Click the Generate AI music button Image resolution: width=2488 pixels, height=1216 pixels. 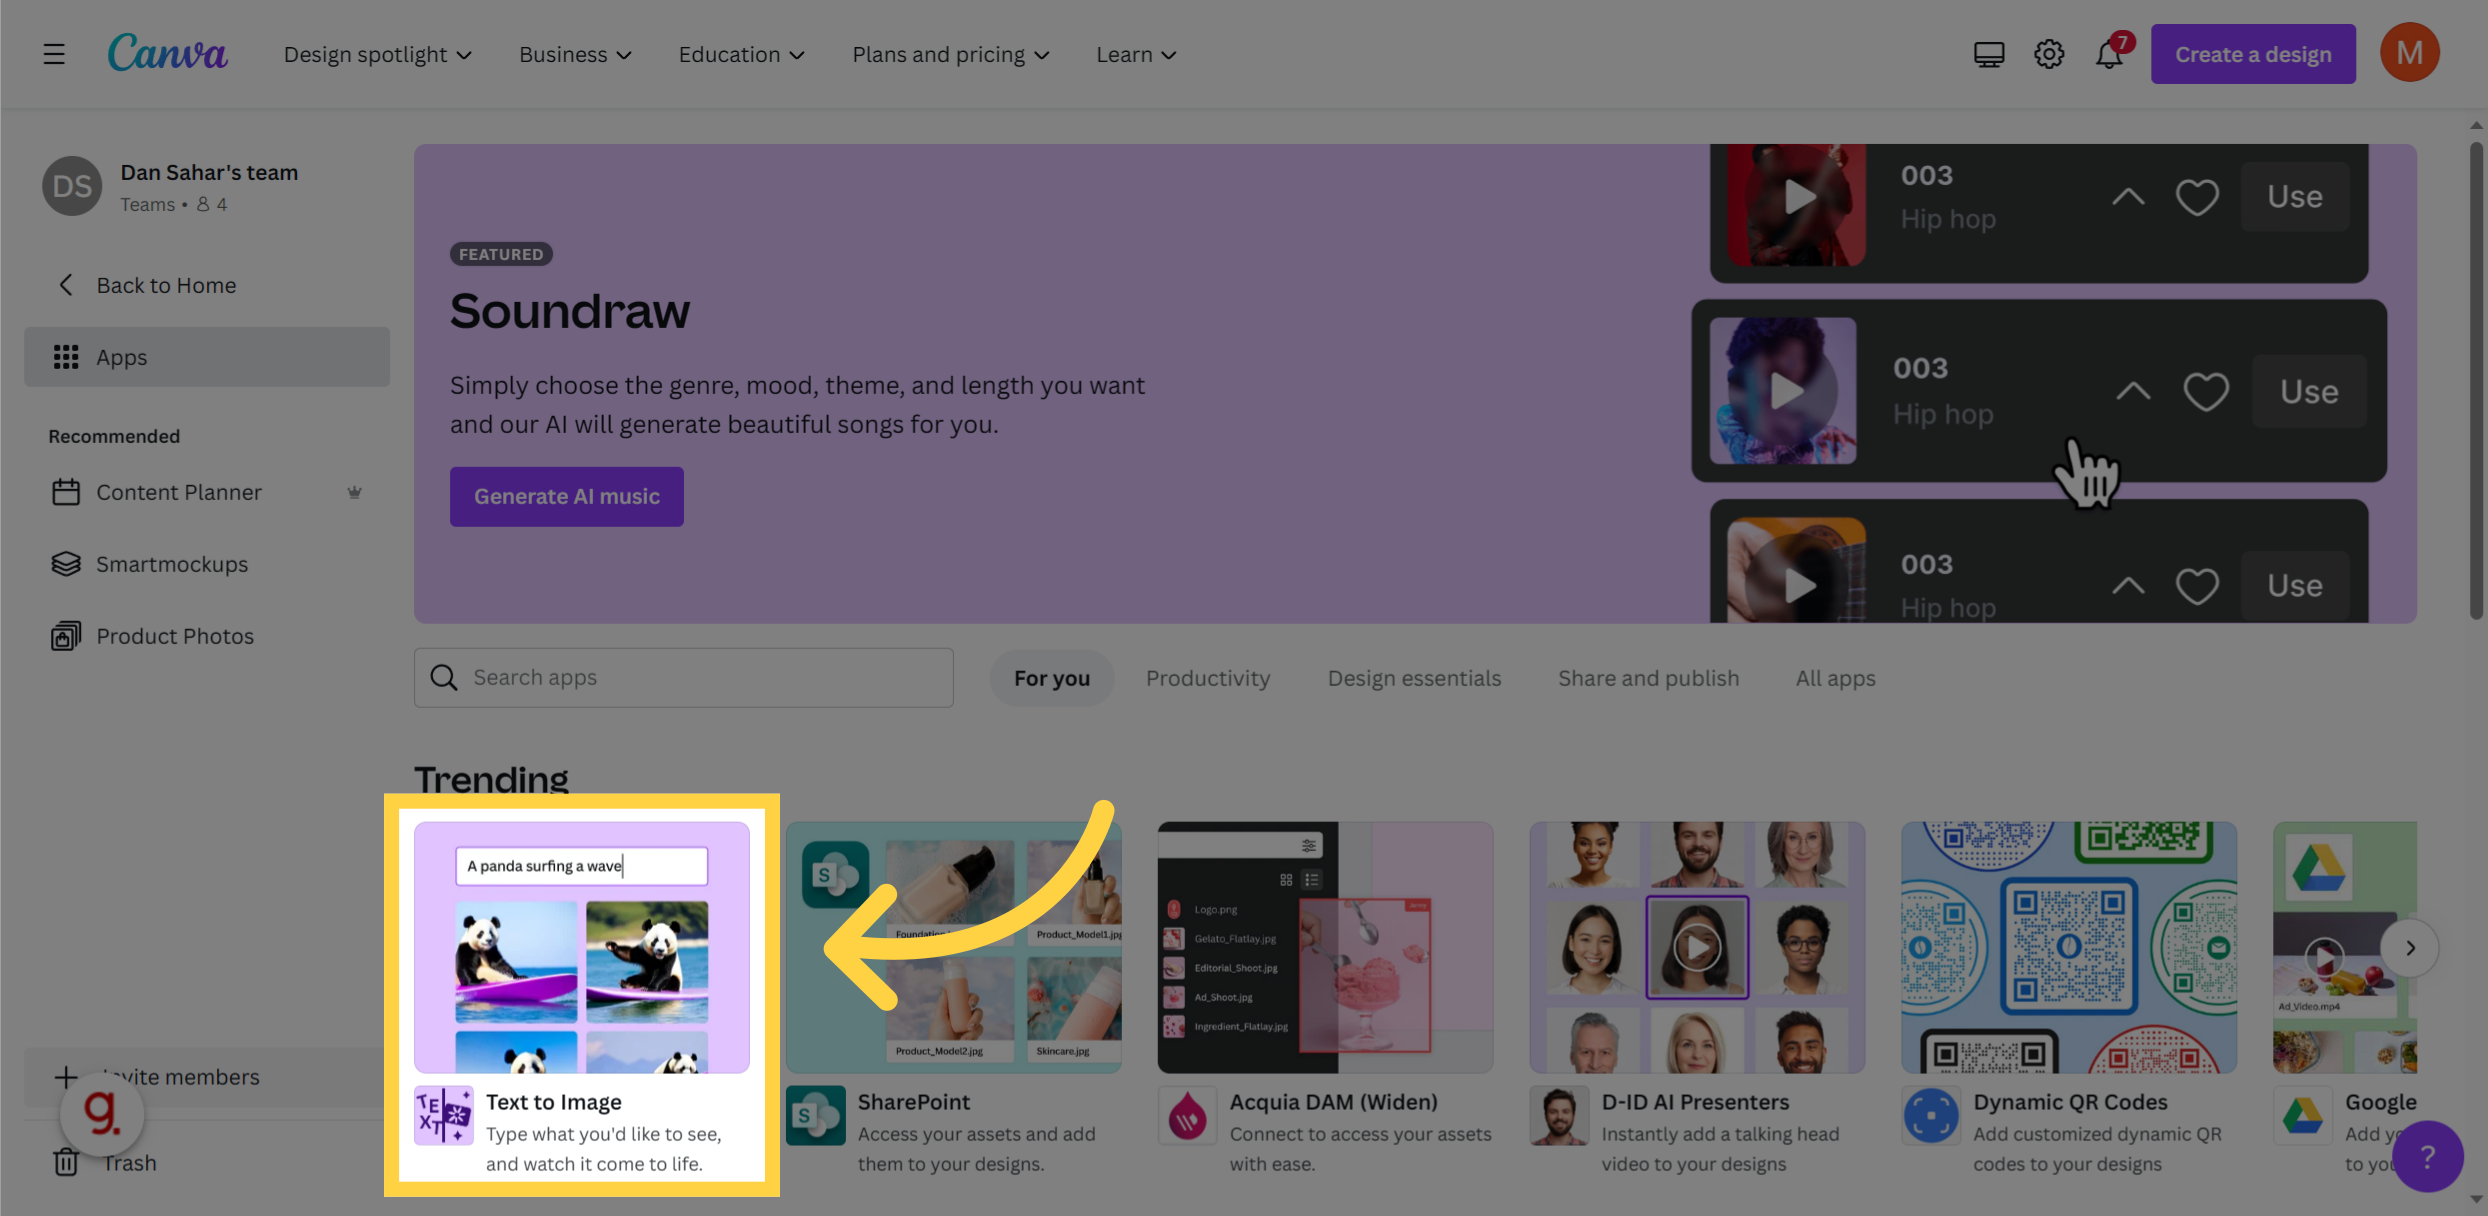(x=566, y=495)
